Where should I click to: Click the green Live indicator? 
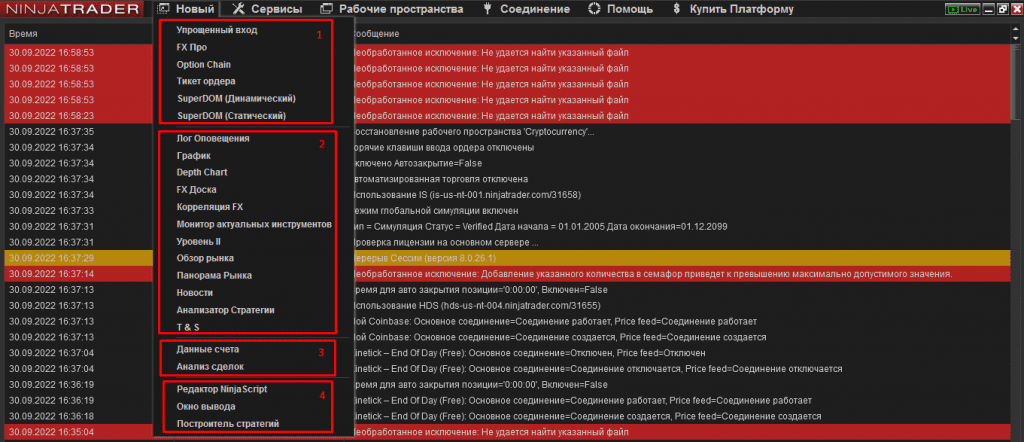click(x=961, y=10)
